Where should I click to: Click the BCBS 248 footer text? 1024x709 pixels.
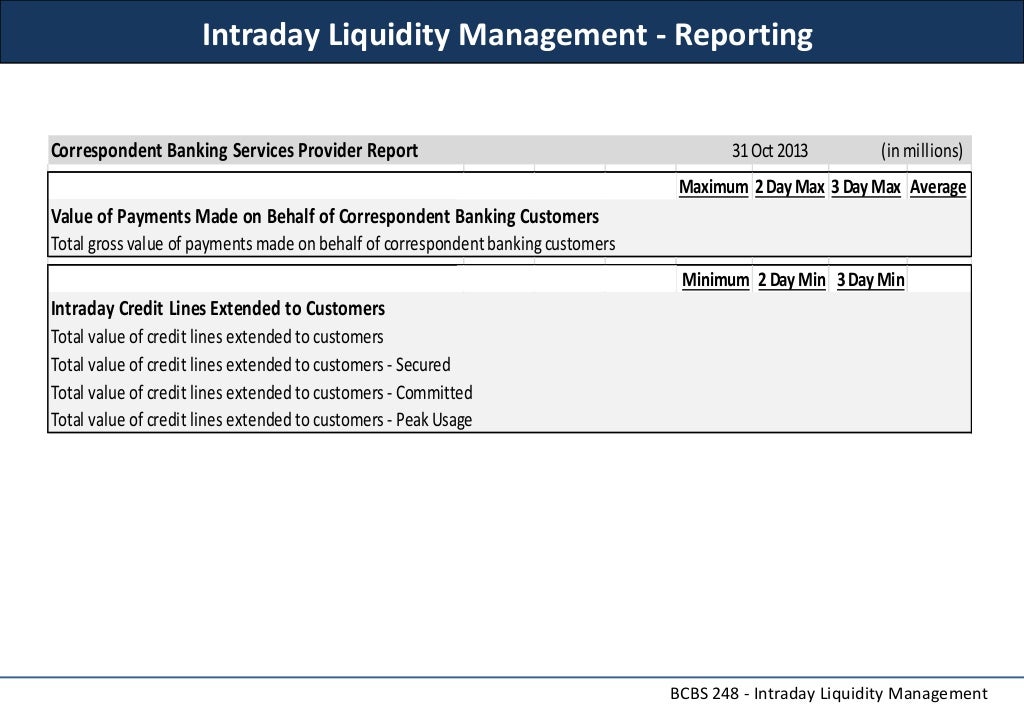click(x=829, y=693)
